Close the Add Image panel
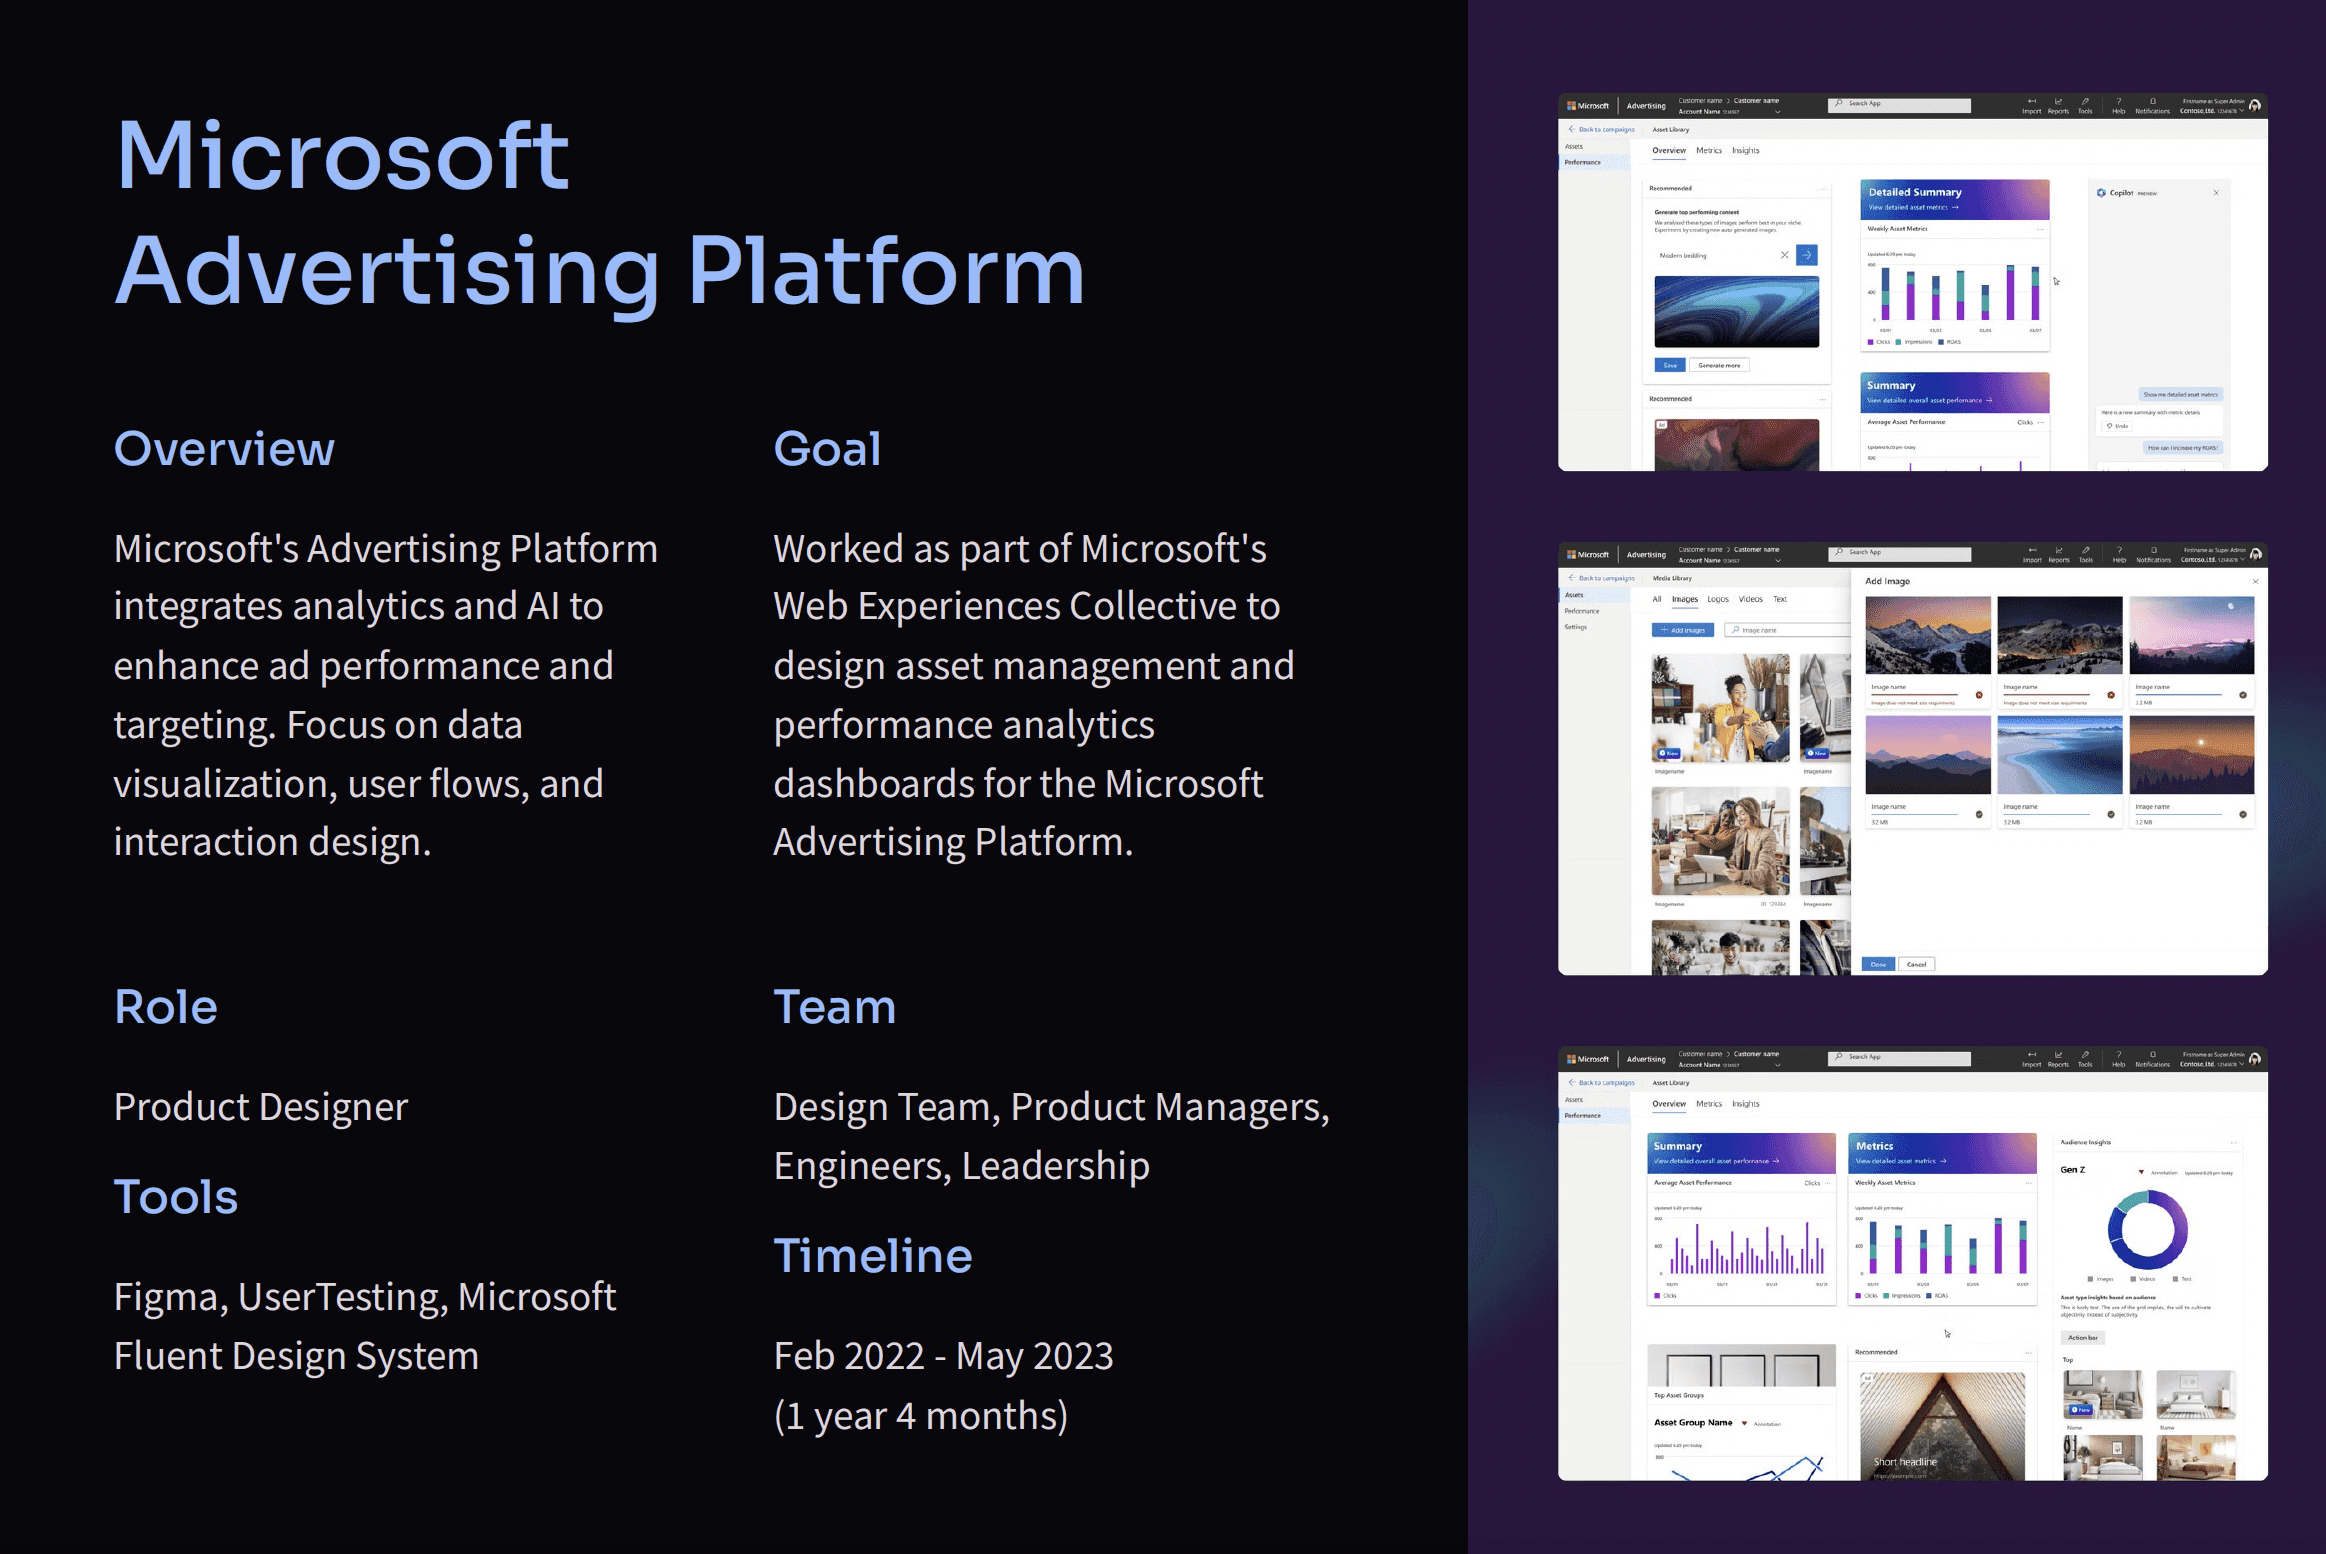Viewport: 2326px width, 1554px height. click(2255, 581)
